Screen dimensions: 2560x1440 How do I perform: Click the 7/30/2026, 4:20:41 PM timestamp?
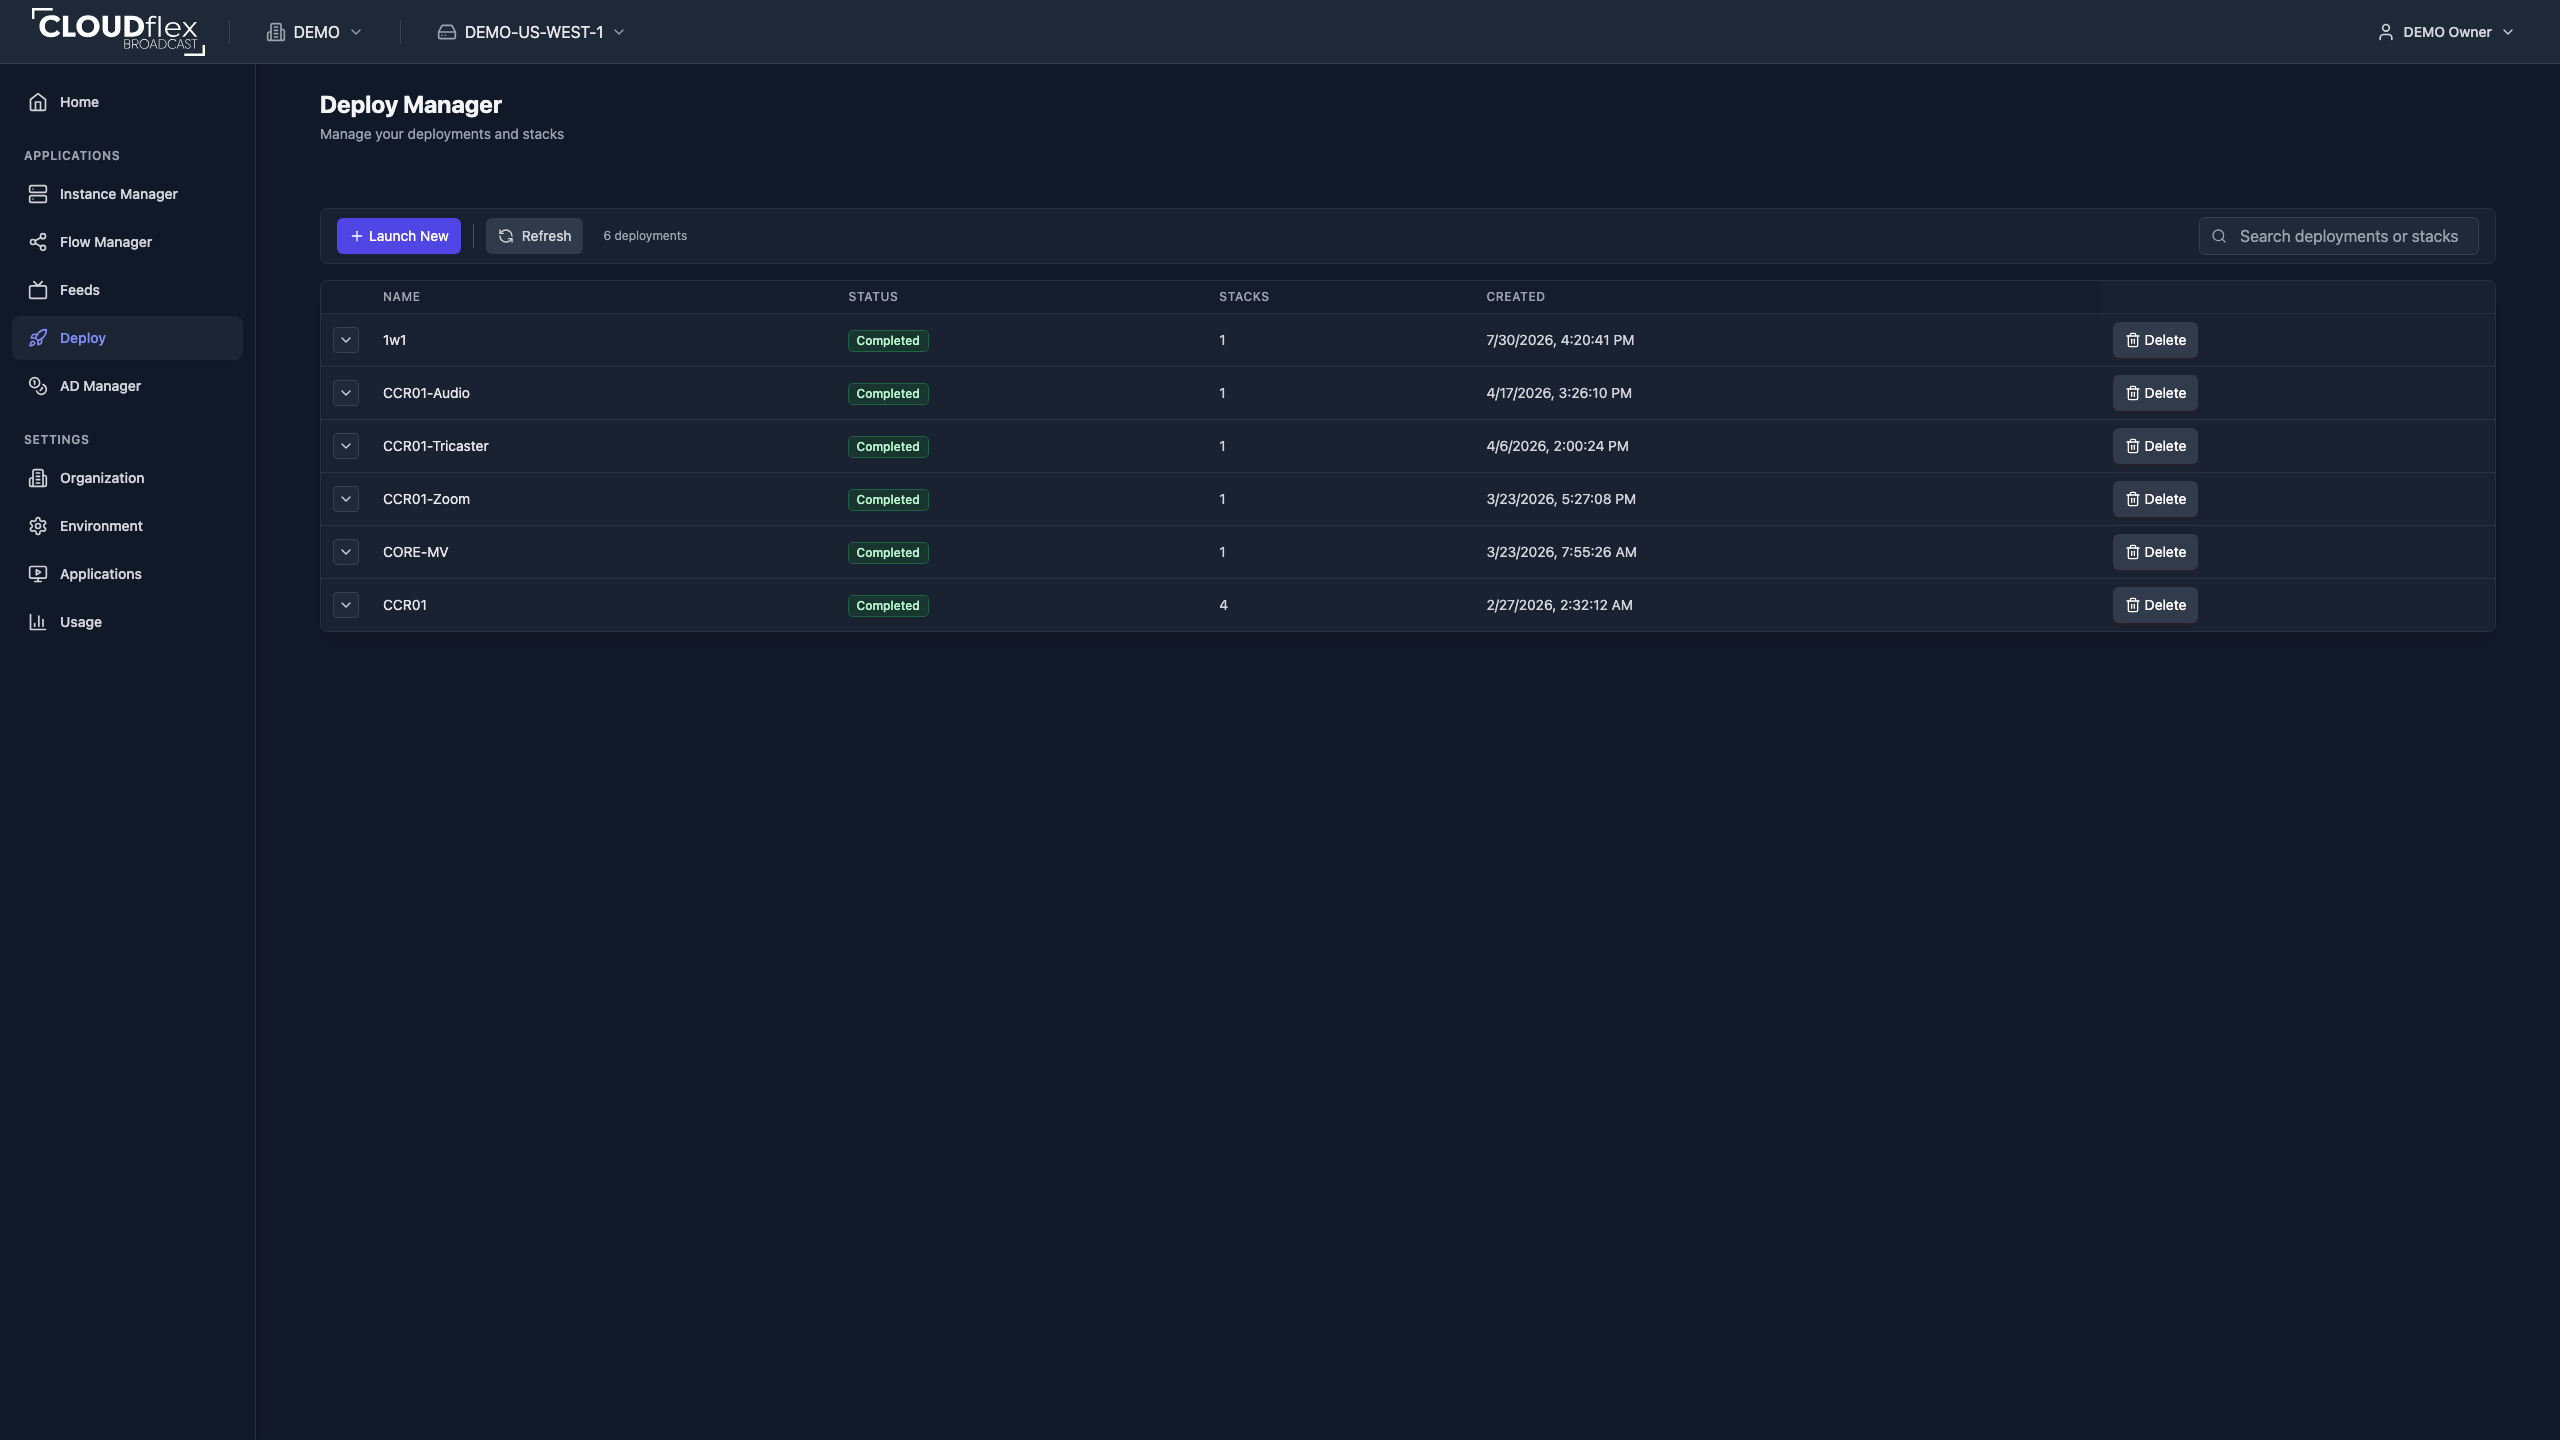(x=1560, y=340)
